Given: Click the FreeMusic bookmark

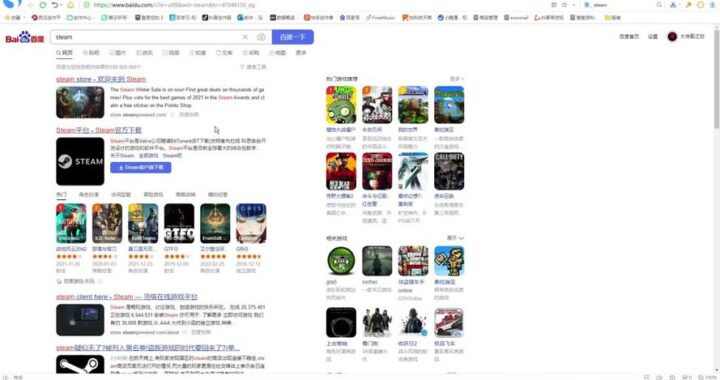Looking at the screenshot, I should [x=380, y=17].
